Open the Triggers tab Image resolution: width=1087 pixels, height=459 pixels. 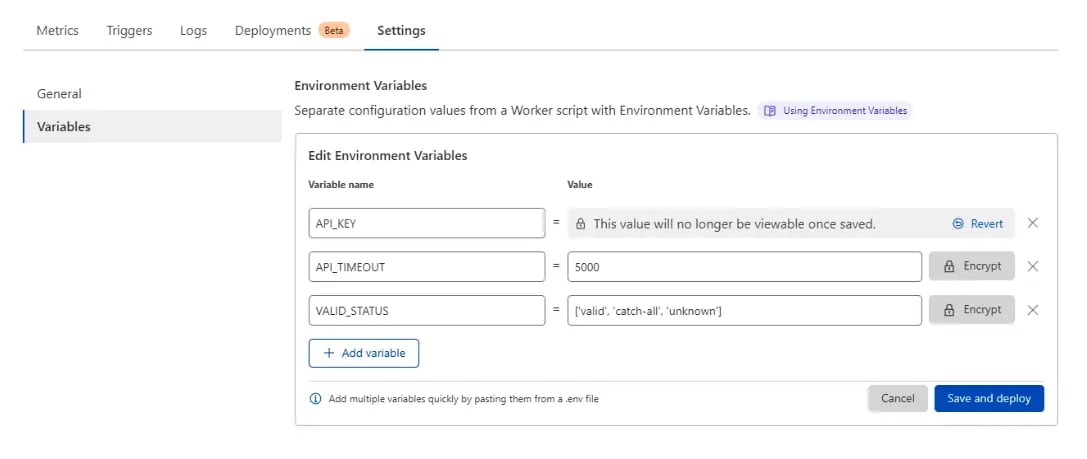coord(130,31)
